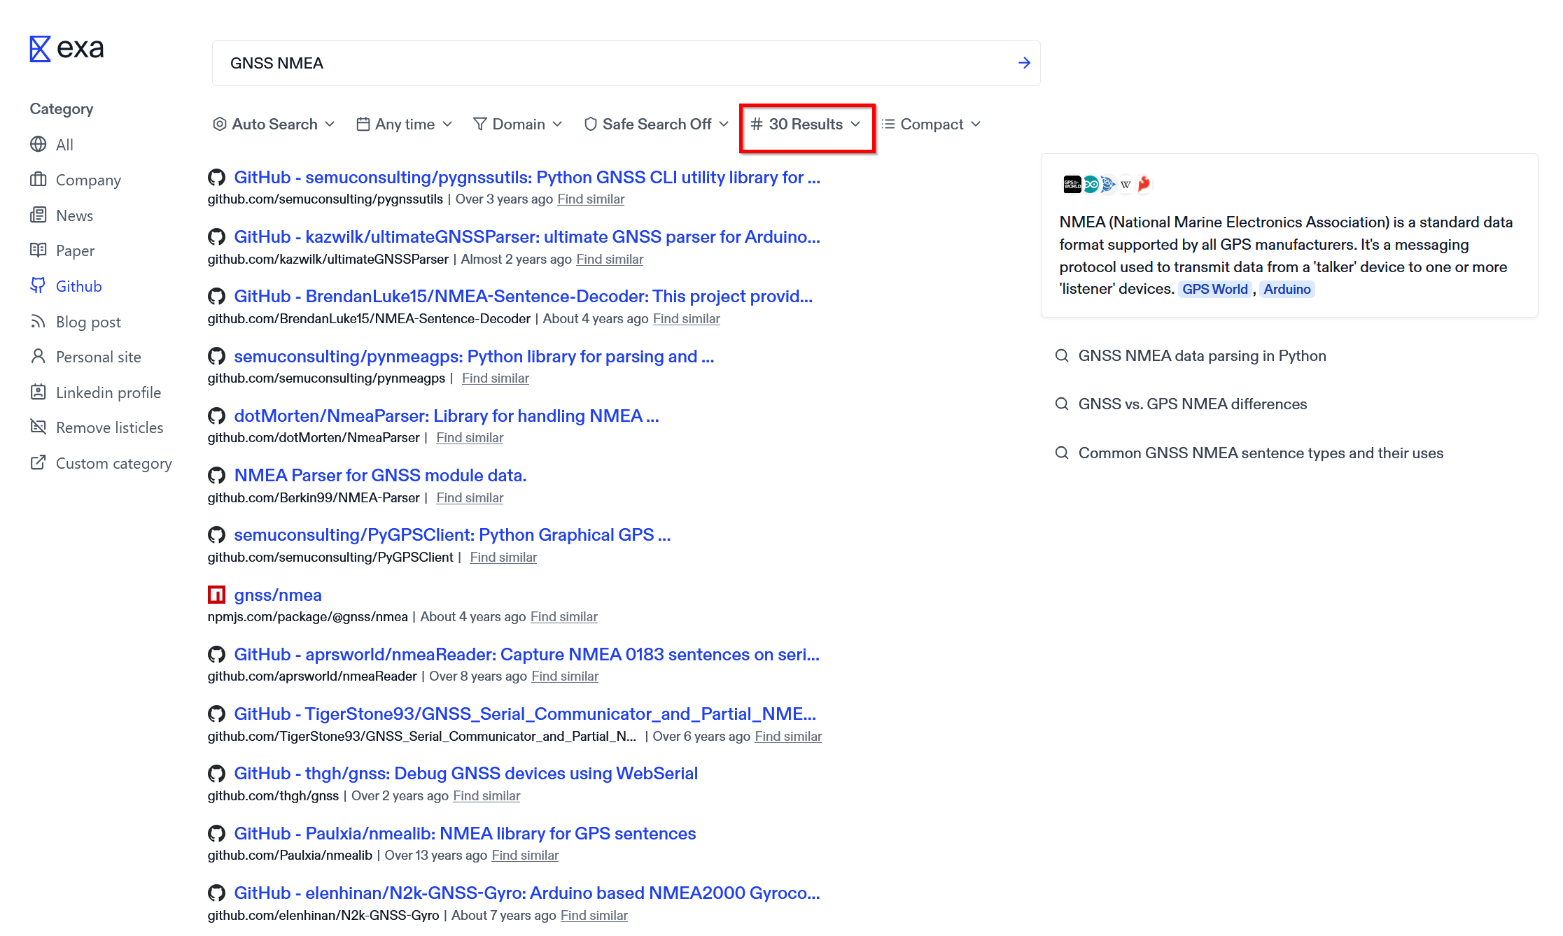The width and height of the screenshot is (1563, 936).
Task: Click the npm icon next to gnss/nmea result
Action: pos(217,594)
